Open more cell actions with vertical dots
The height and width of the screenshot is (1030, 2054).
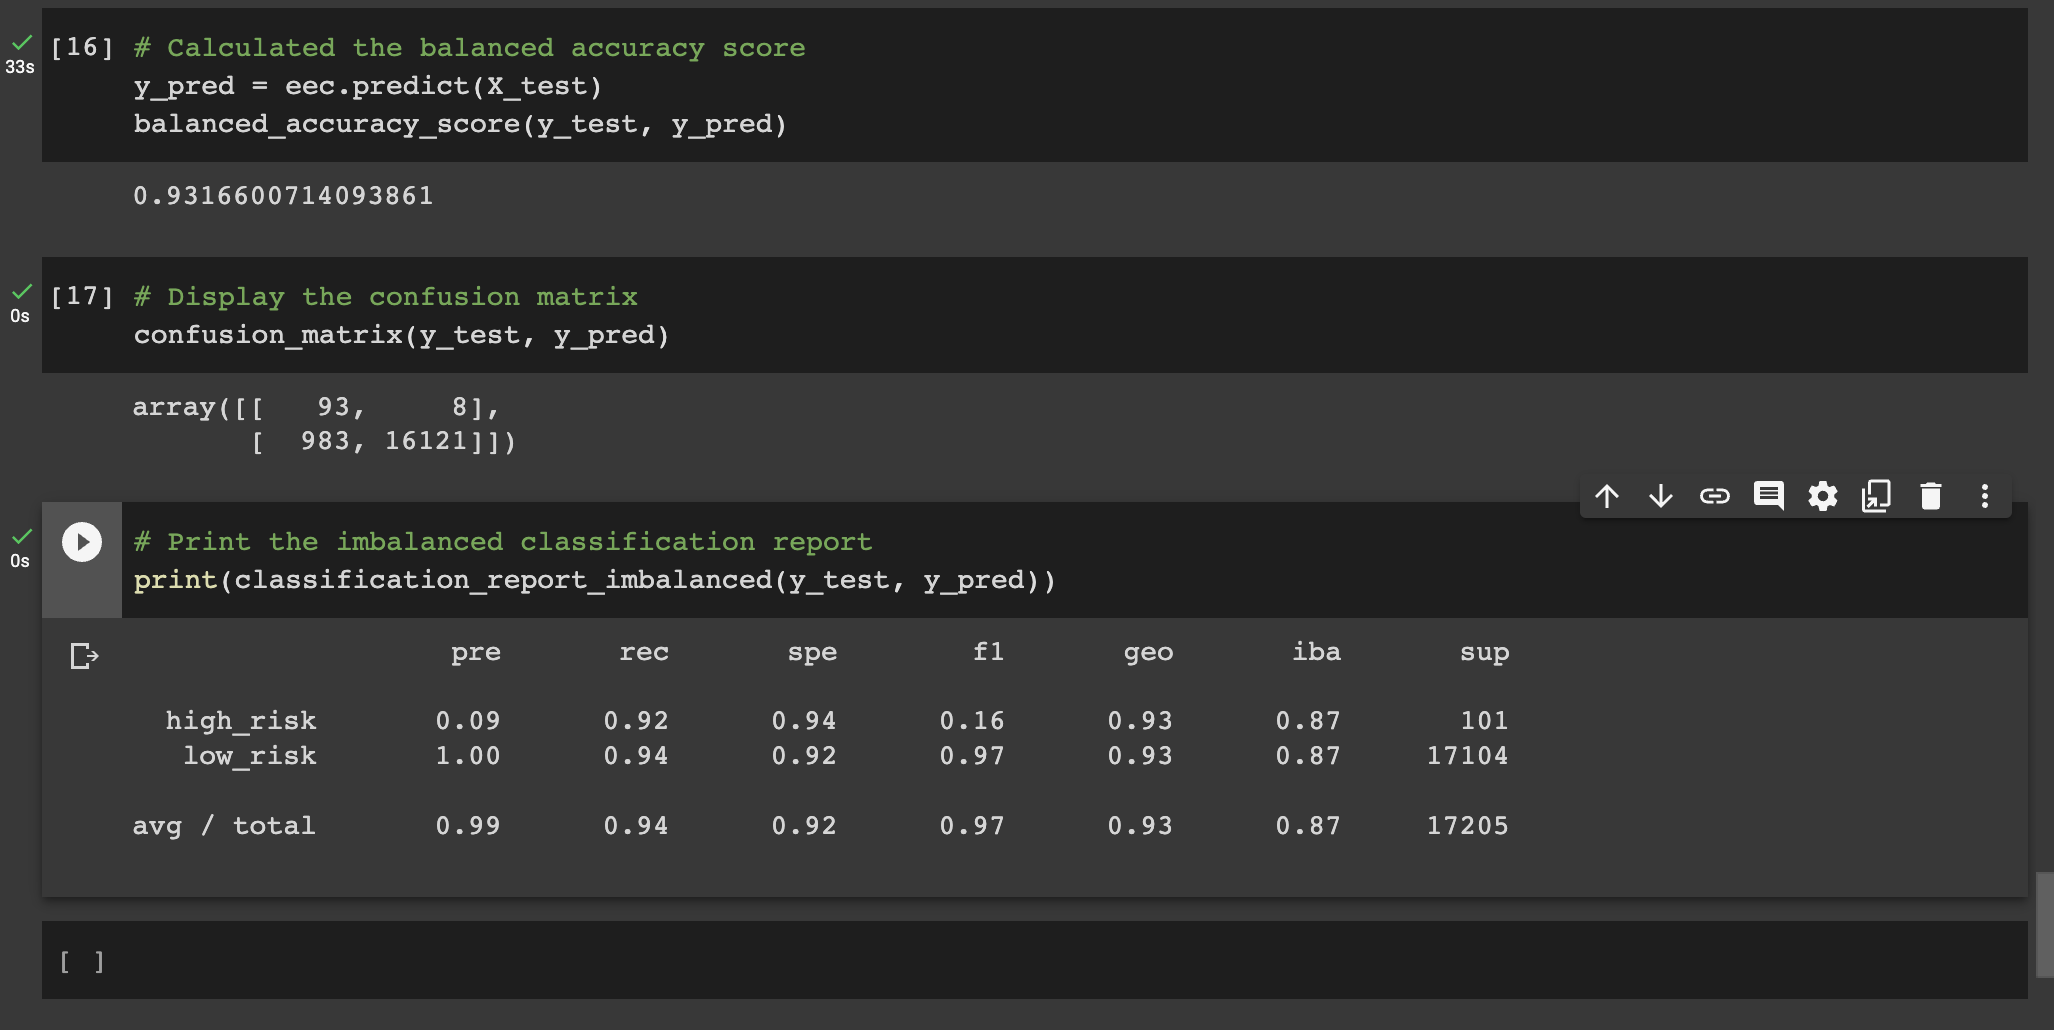tap(1984, 496)
